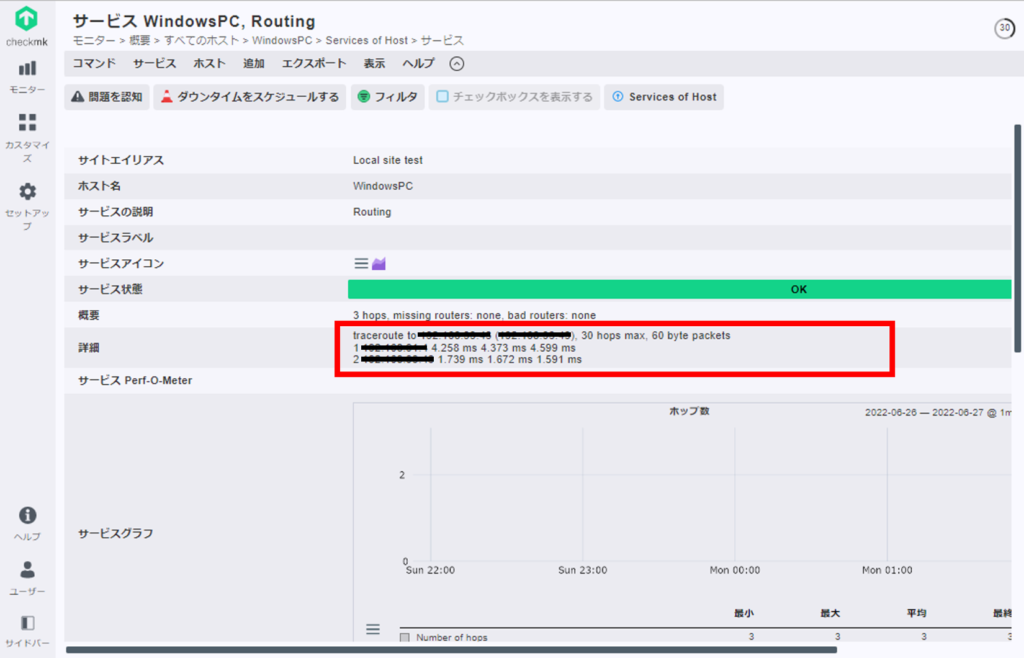Open the ホスト menu
Screen dimensions: 1024x658
pyautogui.click(x=210, y=63)
